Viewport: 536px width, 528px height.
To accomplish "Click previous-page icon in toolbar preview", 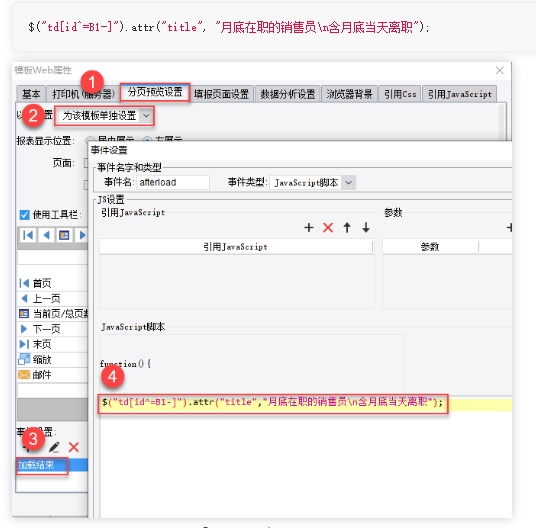I will [x=46, y=235].
